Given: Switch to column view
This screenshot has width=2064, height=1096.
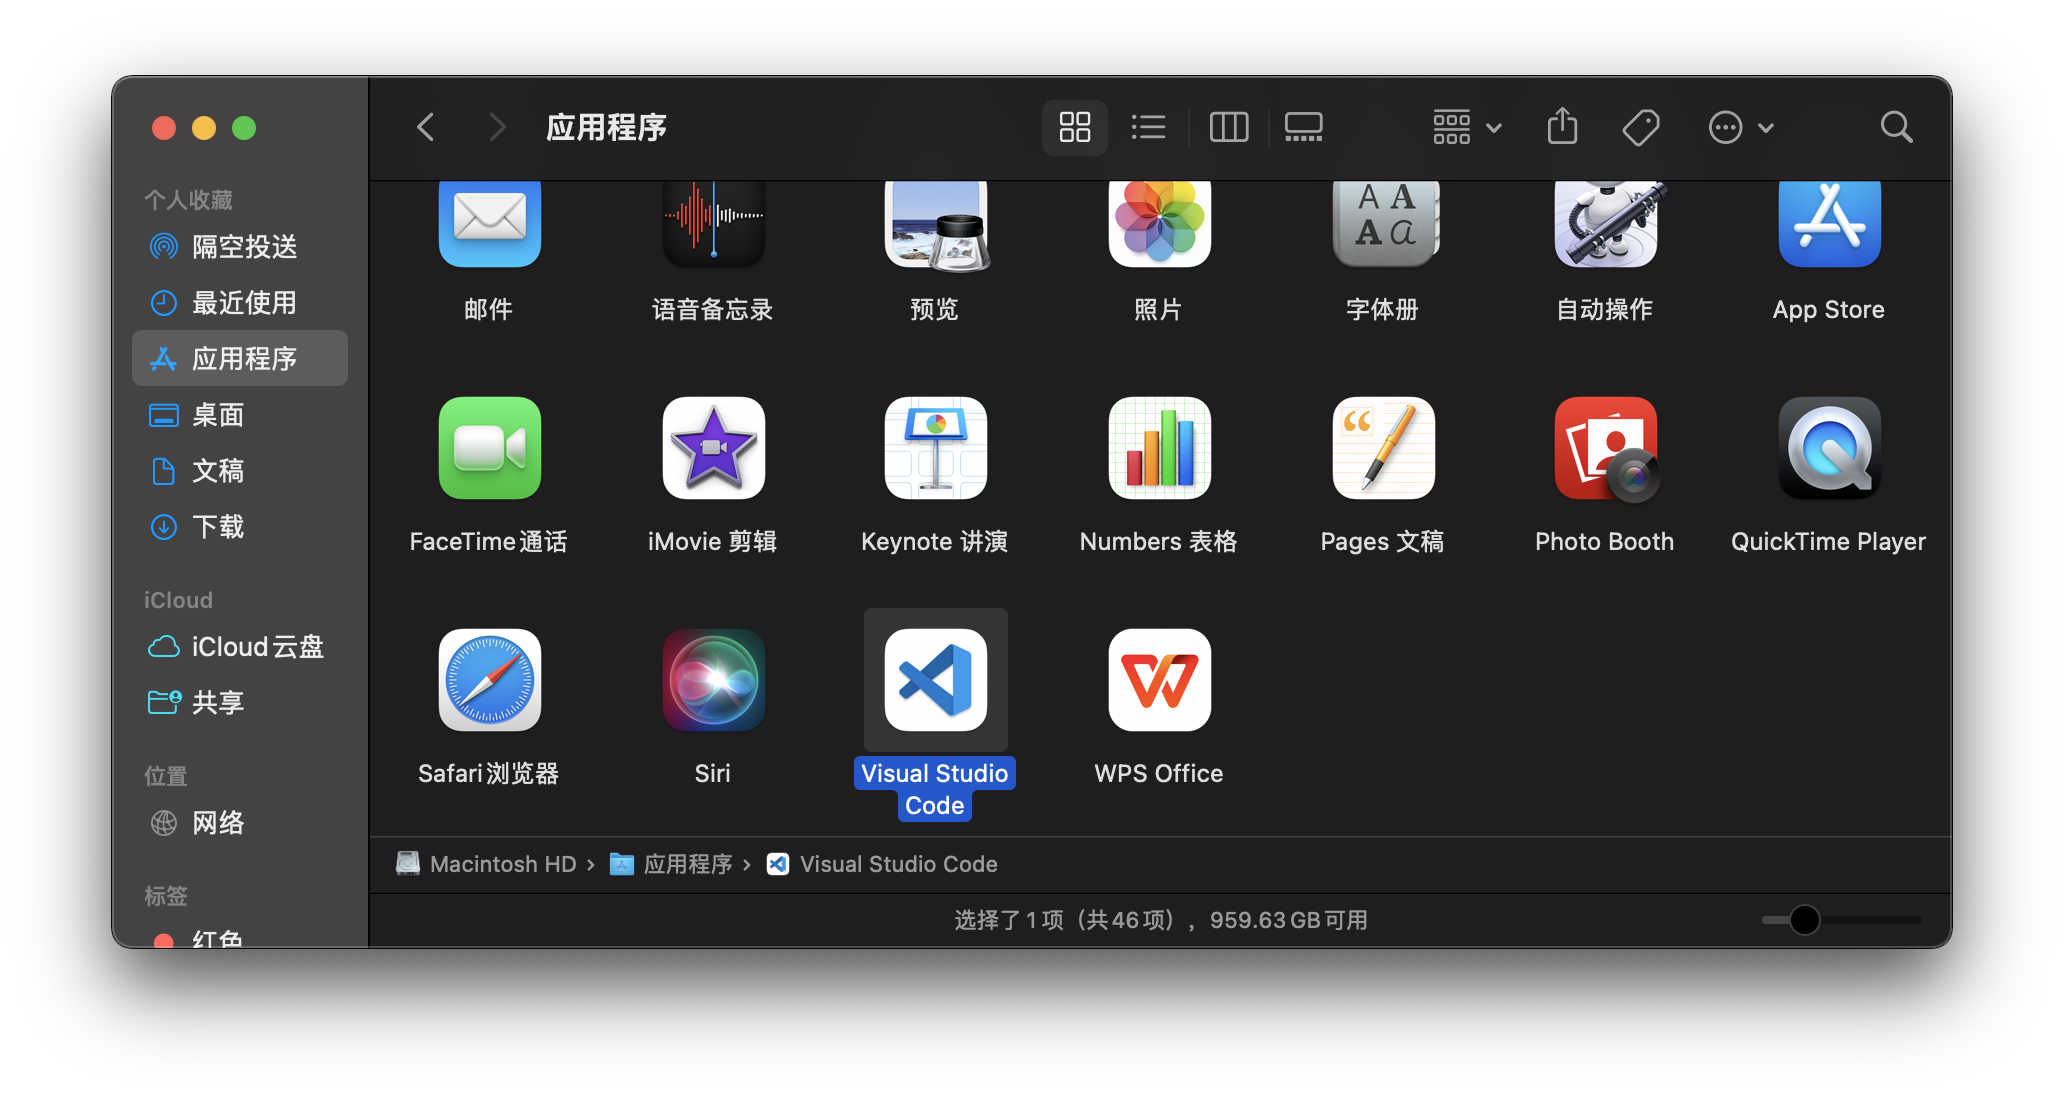Looking at the screenshot, I should [1228, 127].
